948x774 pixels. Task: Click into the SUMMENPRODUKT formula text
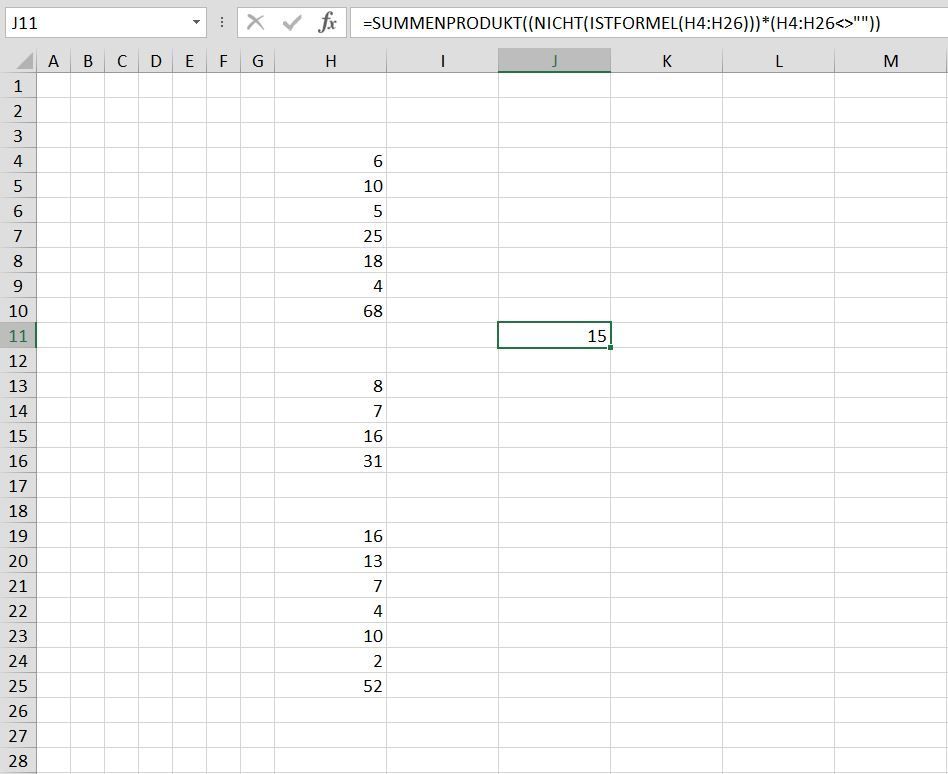click(622, 23)
